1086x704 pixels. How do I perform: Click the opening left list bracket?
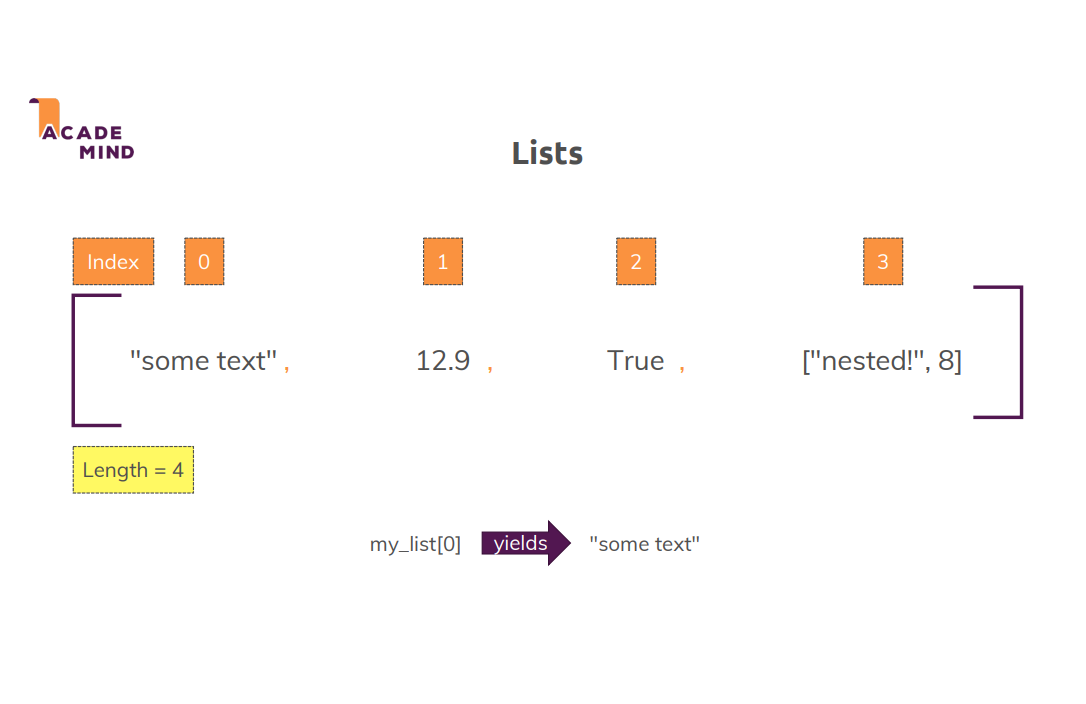pyautogui.click(x=76, y=360)
